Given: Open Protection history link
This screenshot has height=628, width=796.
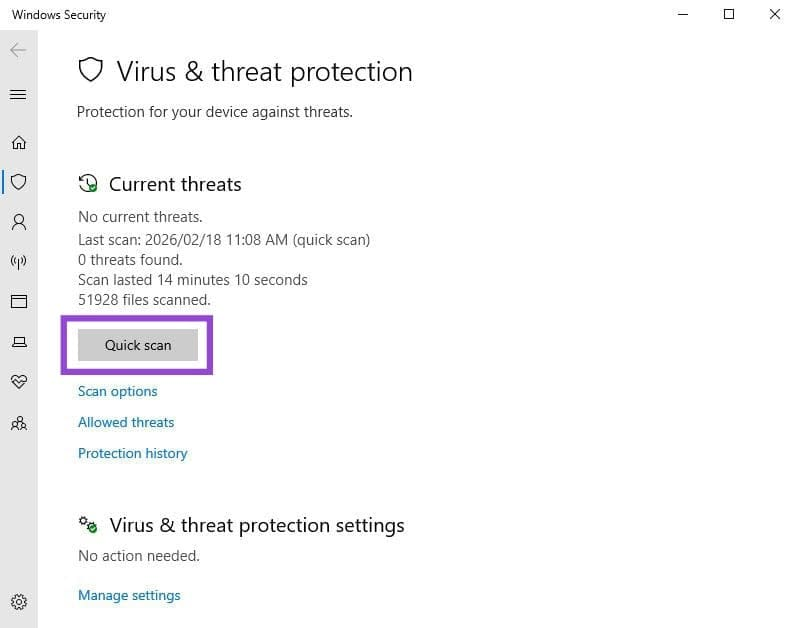Looking at the screenshot, I should pos(133,453).
